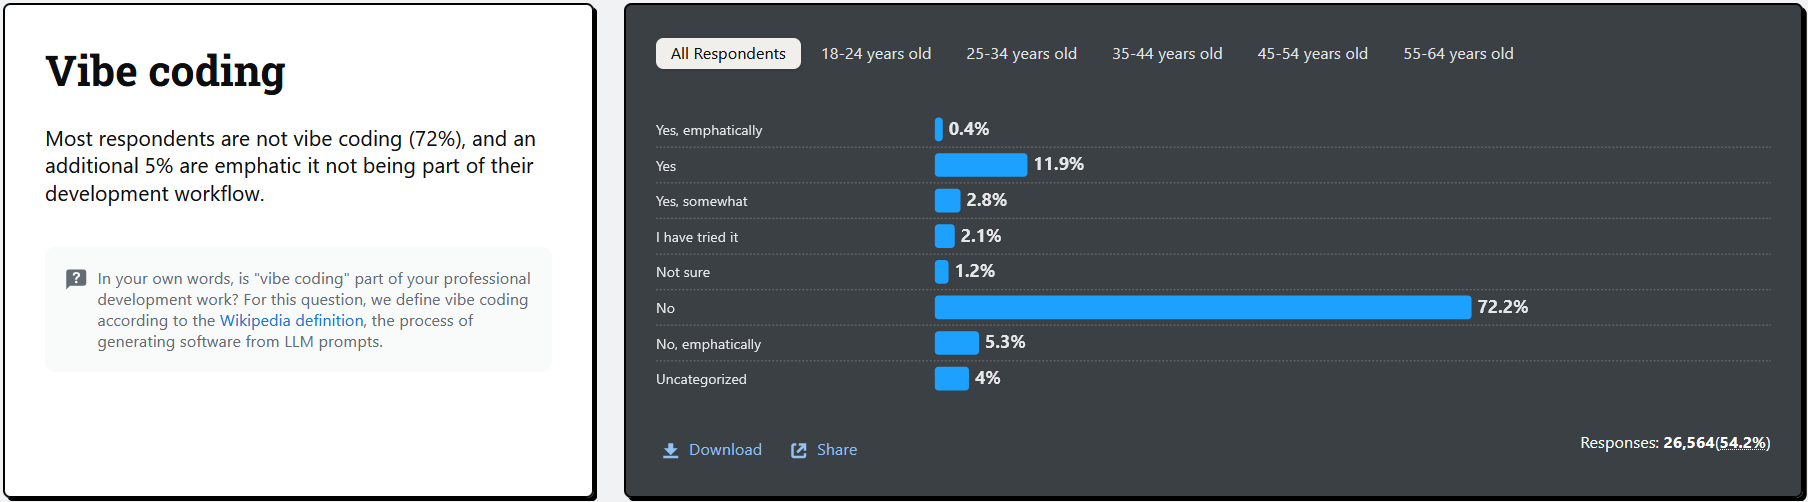Click the question mark speech bubble icon
This screenshot has width=1808, height=502.
pos(76,279)
